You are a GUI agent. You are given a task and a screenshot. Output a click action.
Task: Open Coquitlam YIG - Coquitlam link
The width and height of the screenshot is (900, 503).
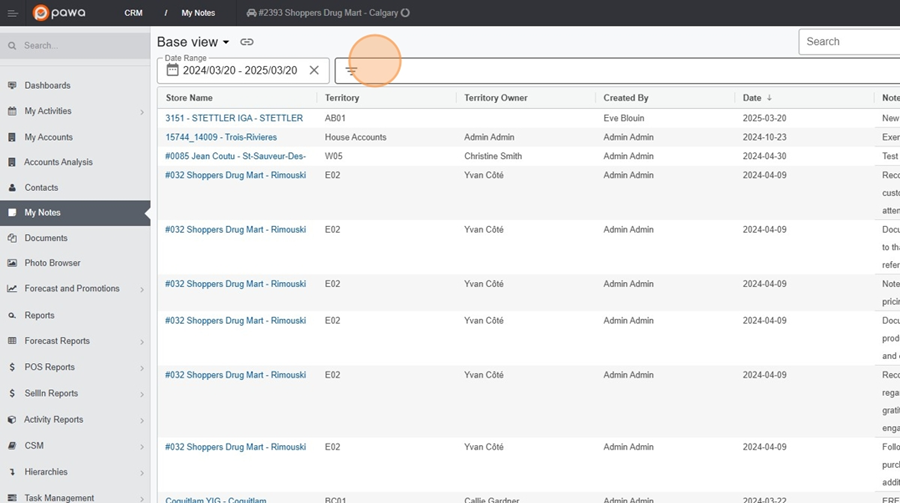216,500
